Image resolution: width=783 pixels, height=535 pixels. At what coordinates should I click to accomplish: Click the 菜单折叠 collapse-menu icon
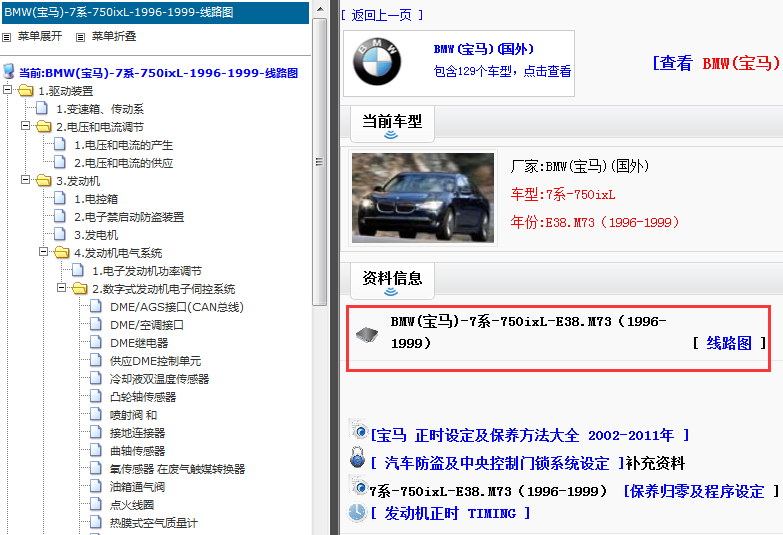click(x=80, y=37)
